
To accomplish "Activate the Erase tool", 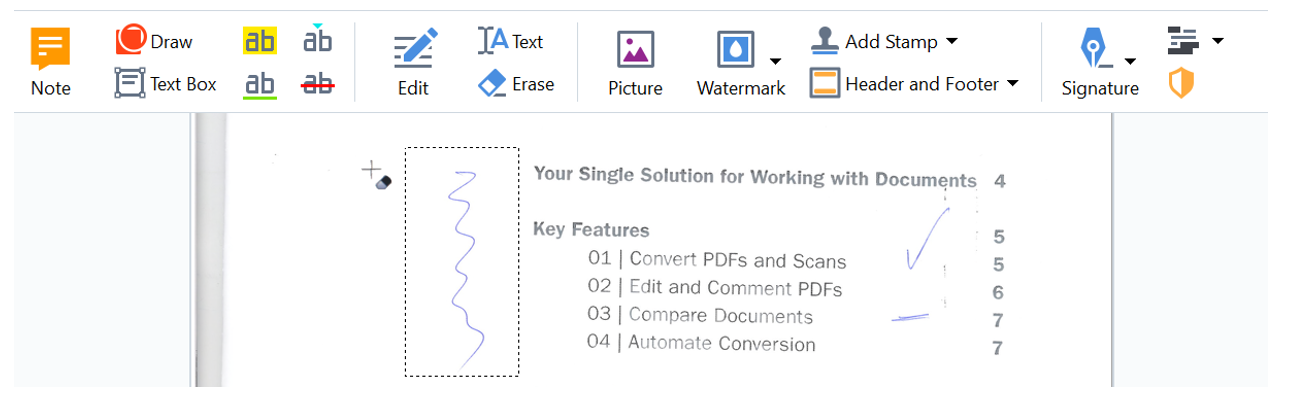I will pos(516,84).
